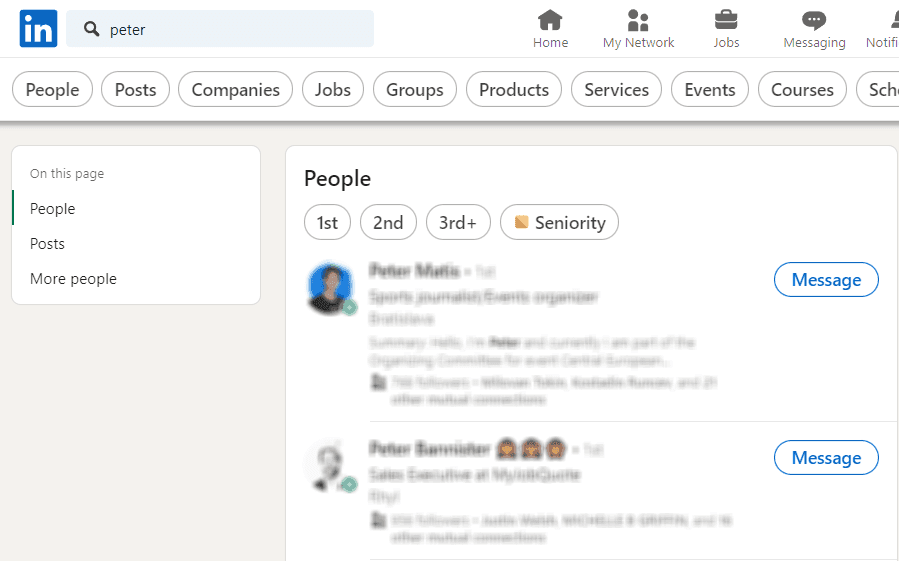Jump to Posts in the sidebar
Viewport: 899px width, 561px height.
click(x=47, y=244)
